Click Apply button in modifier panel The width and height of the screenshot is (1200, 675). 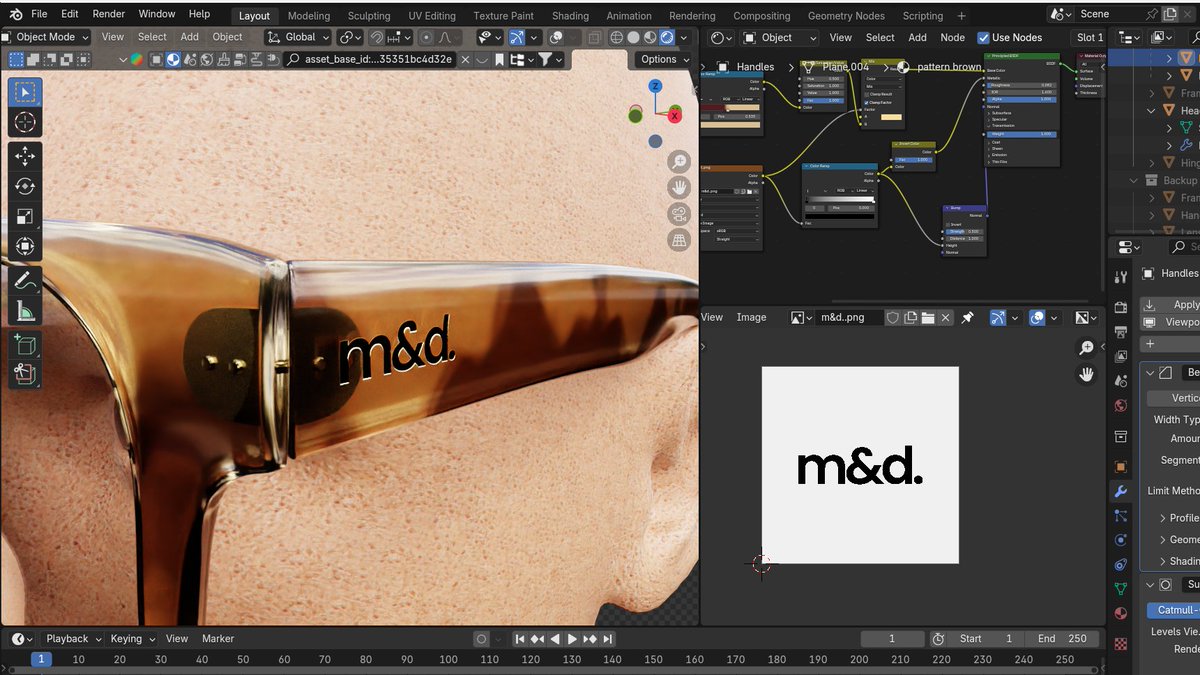pos(1170,305)
